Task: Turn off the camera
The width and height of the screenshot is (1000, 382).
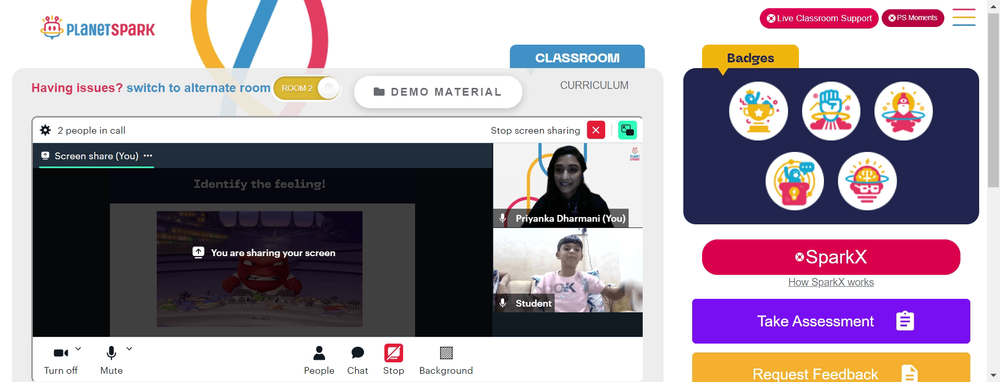Action: tap(61, 360)
